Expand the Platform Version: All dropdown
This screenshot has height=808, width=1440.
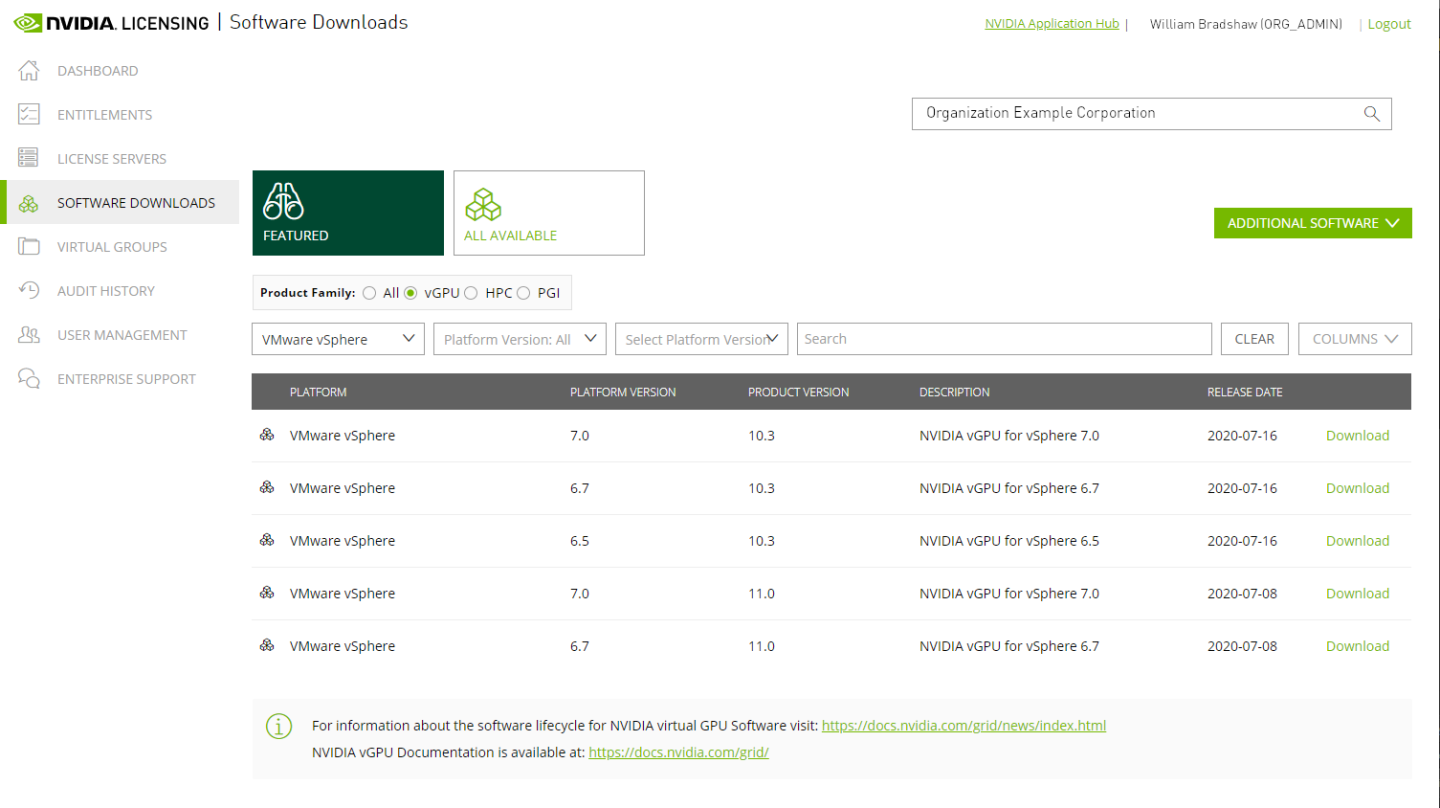pyautogui.click(x=520, y=339)
